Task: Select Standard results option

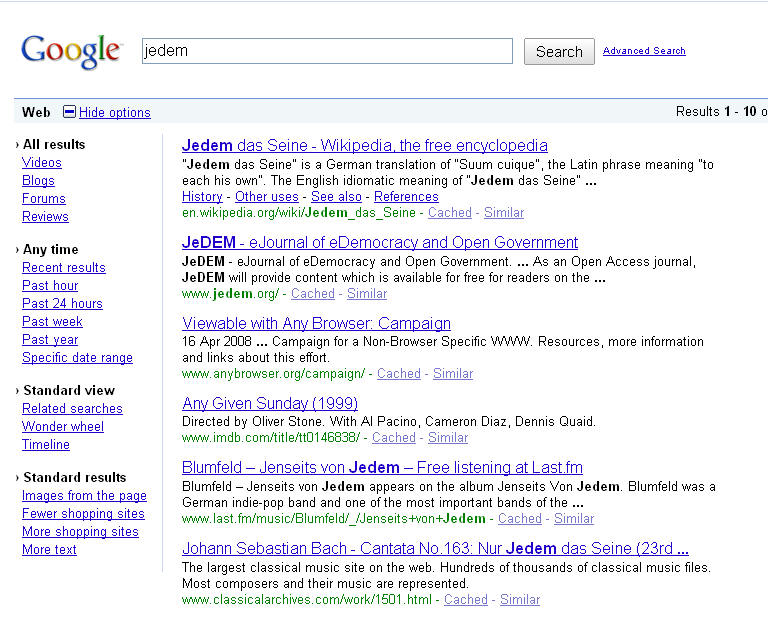Action: (74, 477)
